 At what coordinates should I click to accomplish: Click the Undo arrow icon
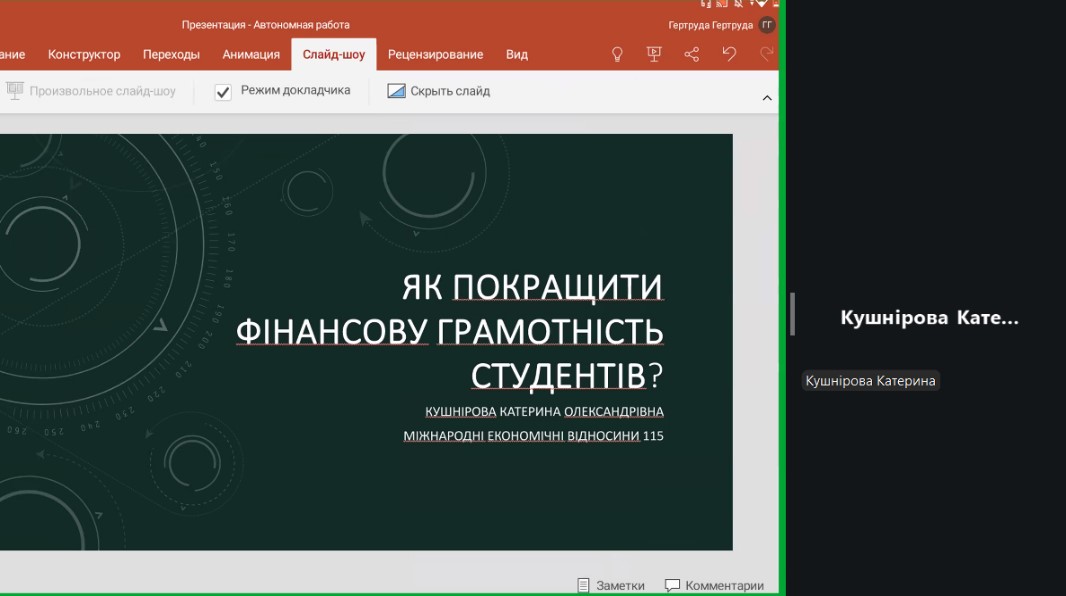click(729, 54)
